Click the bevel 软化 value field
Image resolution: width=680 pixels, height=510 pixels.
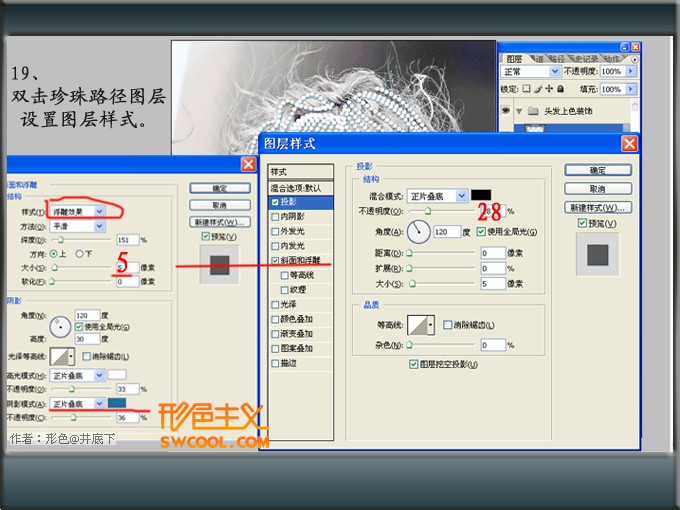pyautogui.click(x=128, y=282)
